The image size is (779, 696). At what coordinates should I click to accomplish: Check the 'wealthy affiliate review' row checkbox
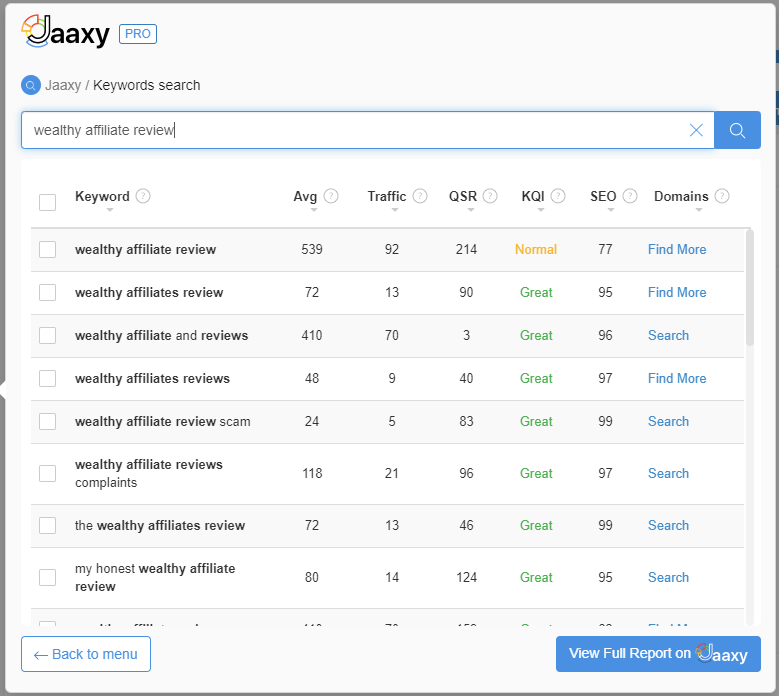(48, 249)
